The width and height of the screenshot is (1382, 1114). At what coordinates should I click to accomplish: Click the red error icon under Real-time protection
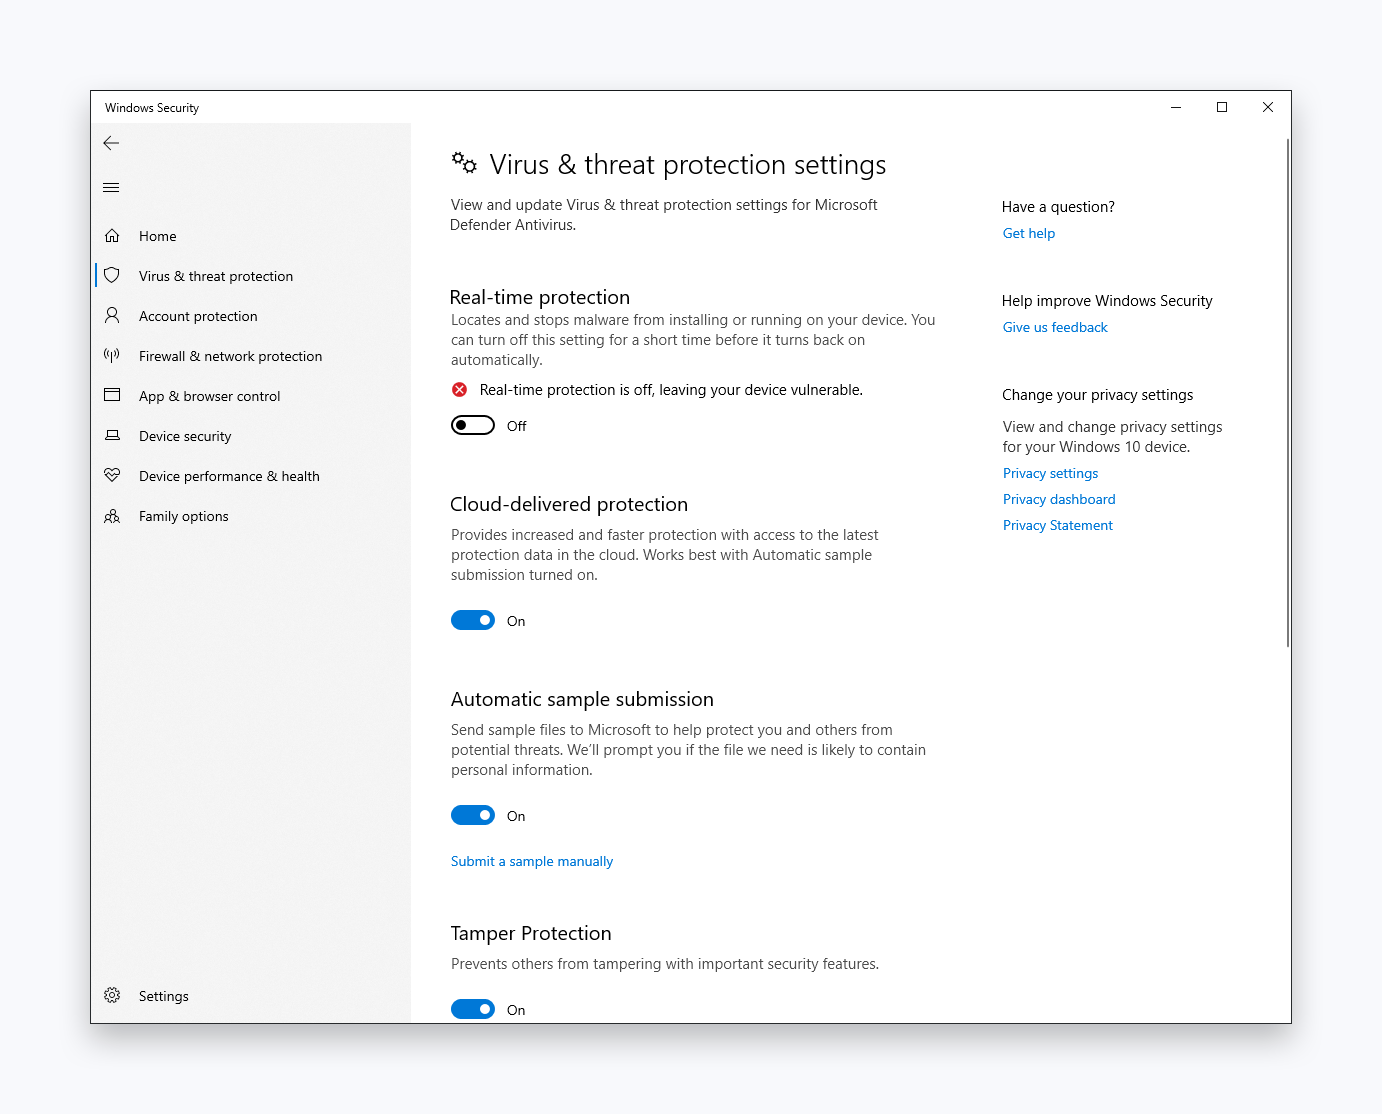459,390
